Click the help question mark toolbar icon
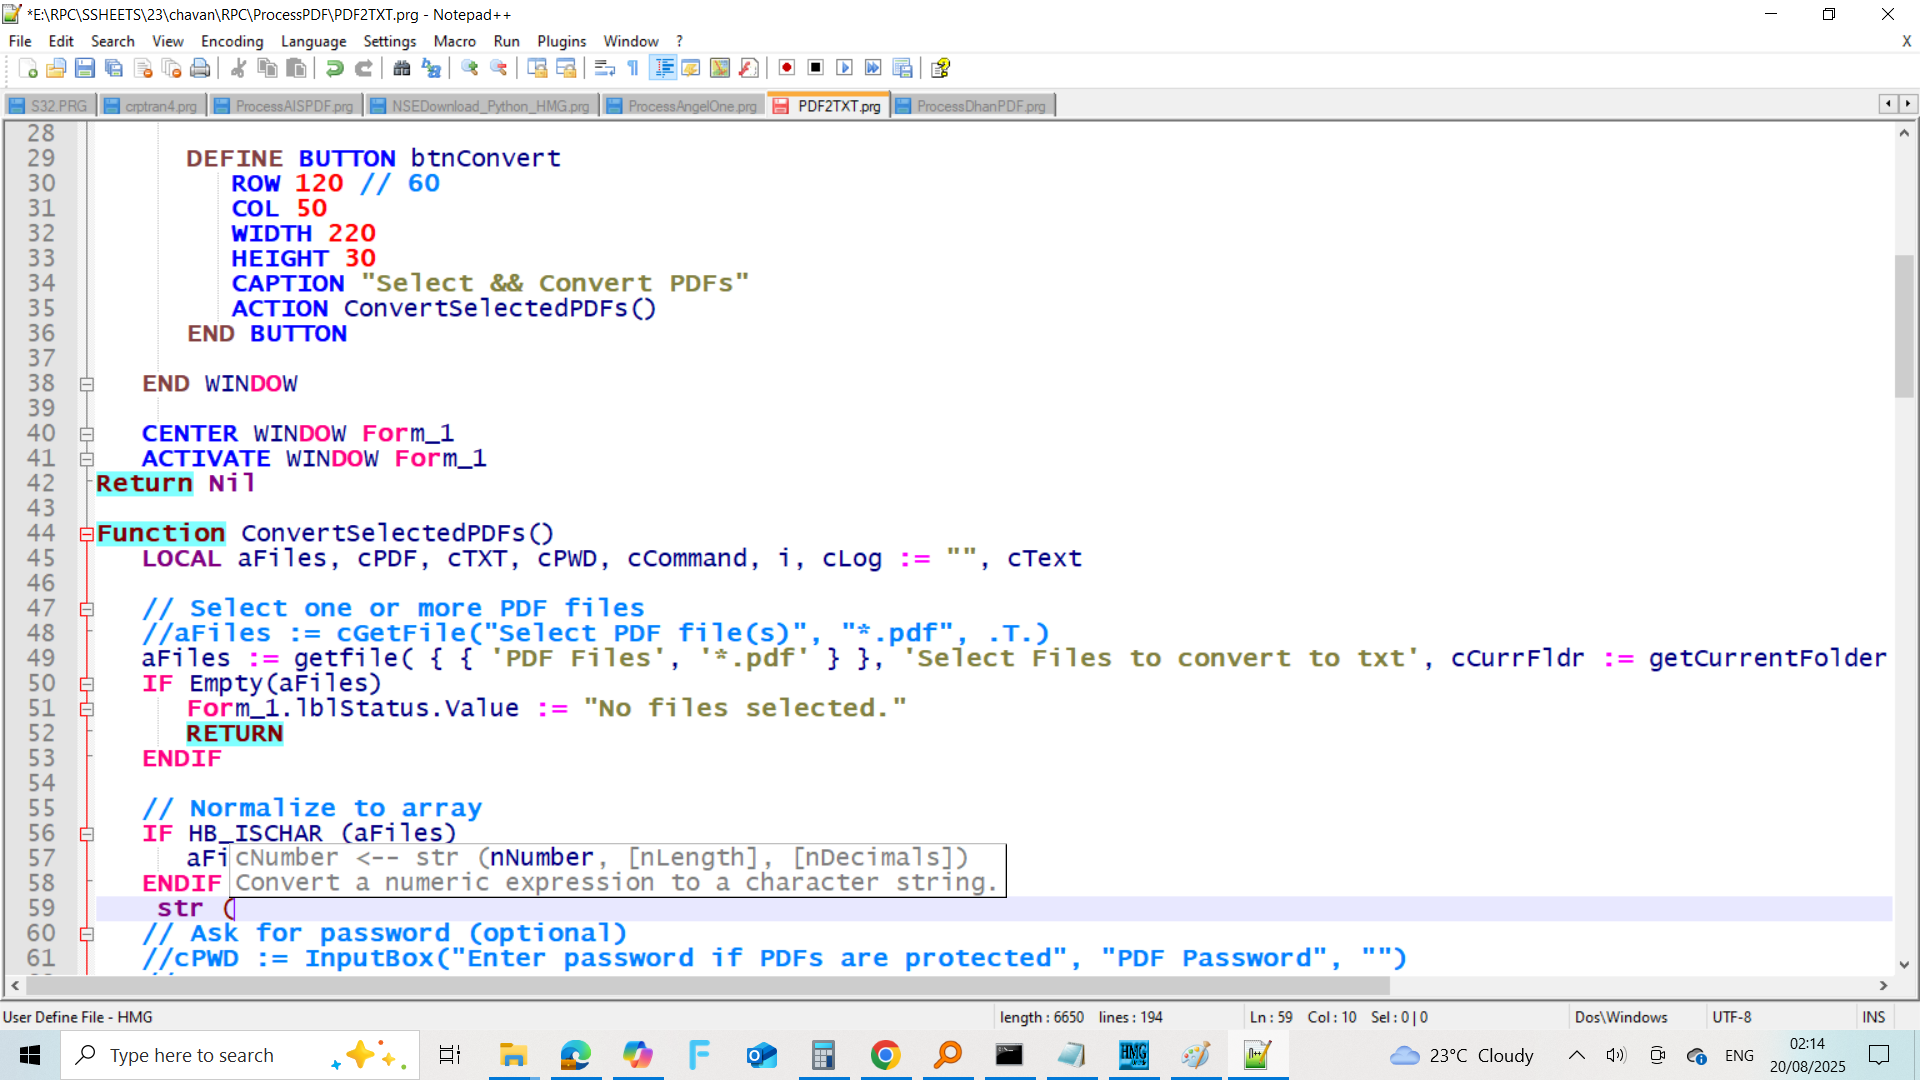Screen dimensions: 1920x1080 (941, 68)
